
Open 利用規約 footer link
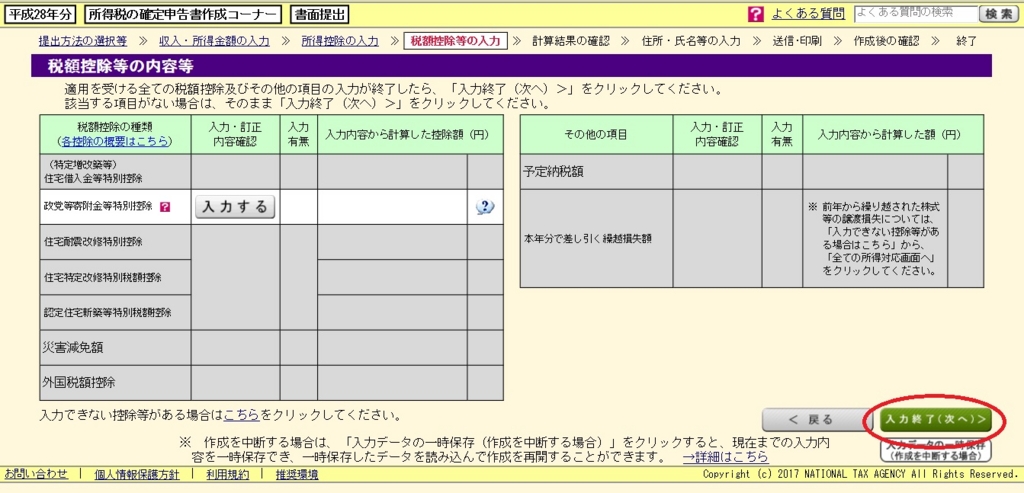(227, 474)
